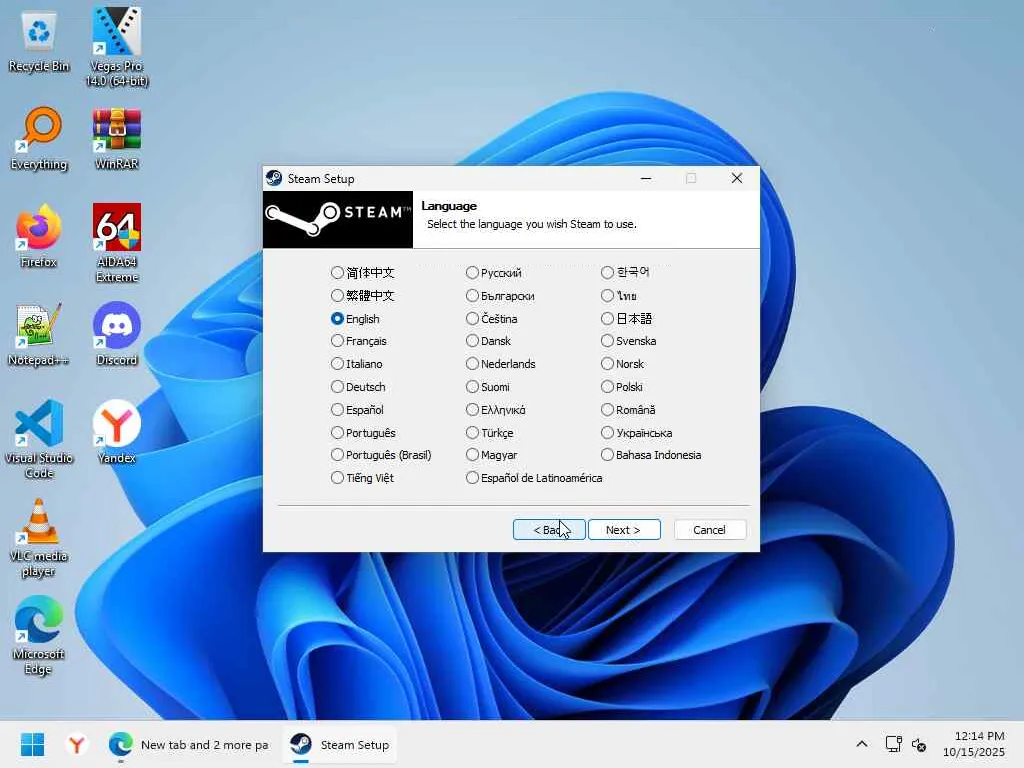Select the Yandex desktop shortcut
The image size is (1024, 768).
point(117,432)
